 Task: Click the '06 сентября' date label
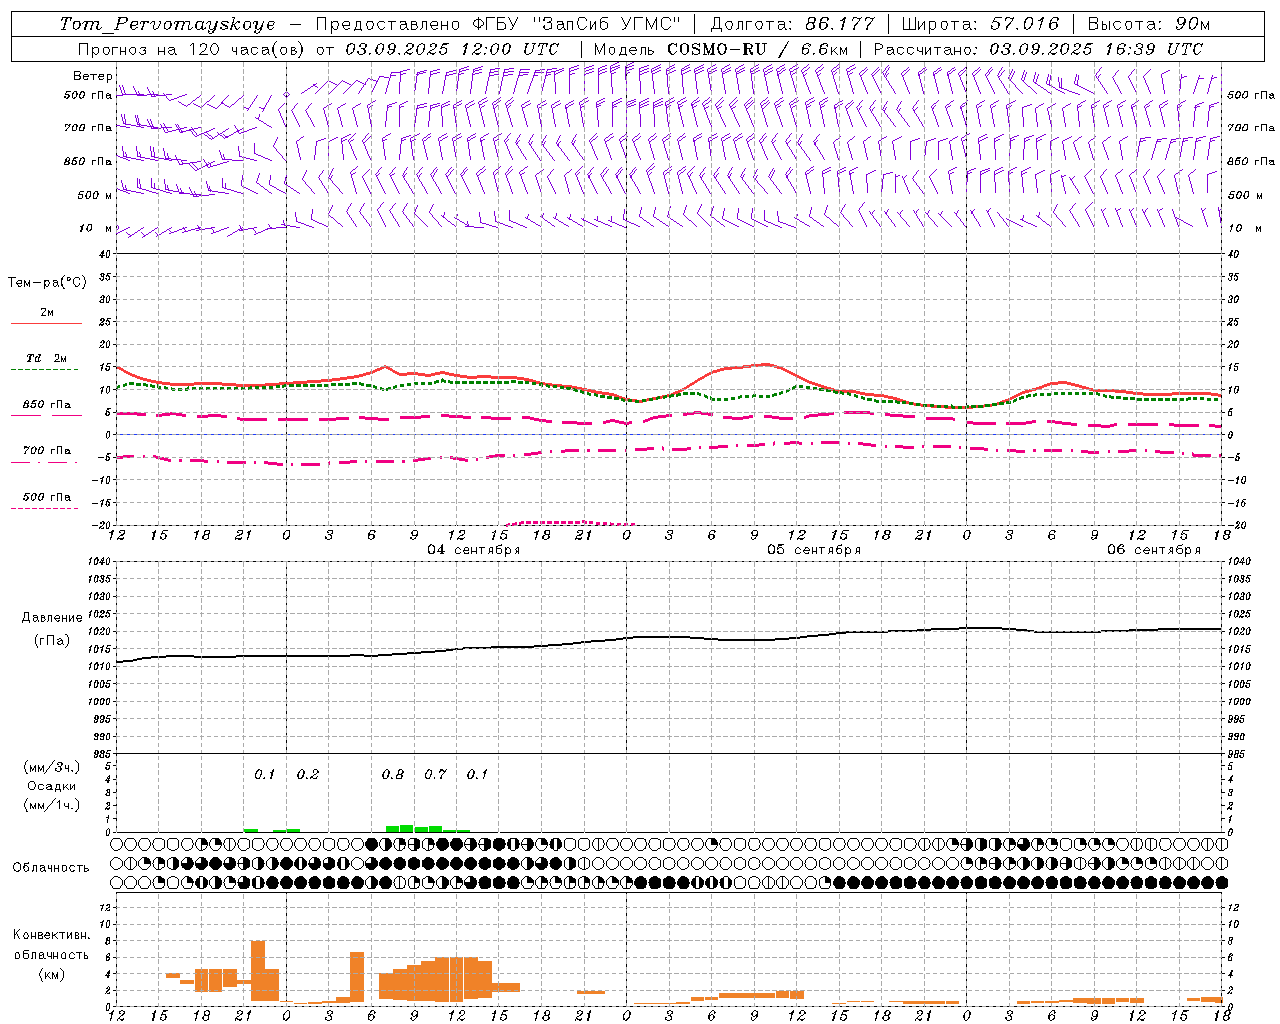(x=1154, y=550)
